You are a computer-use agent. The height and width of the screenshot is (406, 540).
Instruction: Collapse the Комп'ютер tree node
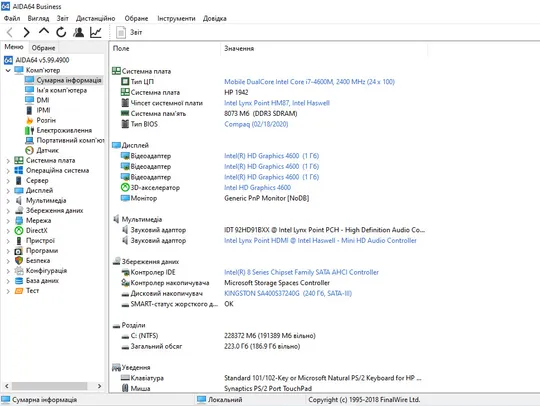tap(8, 70)
